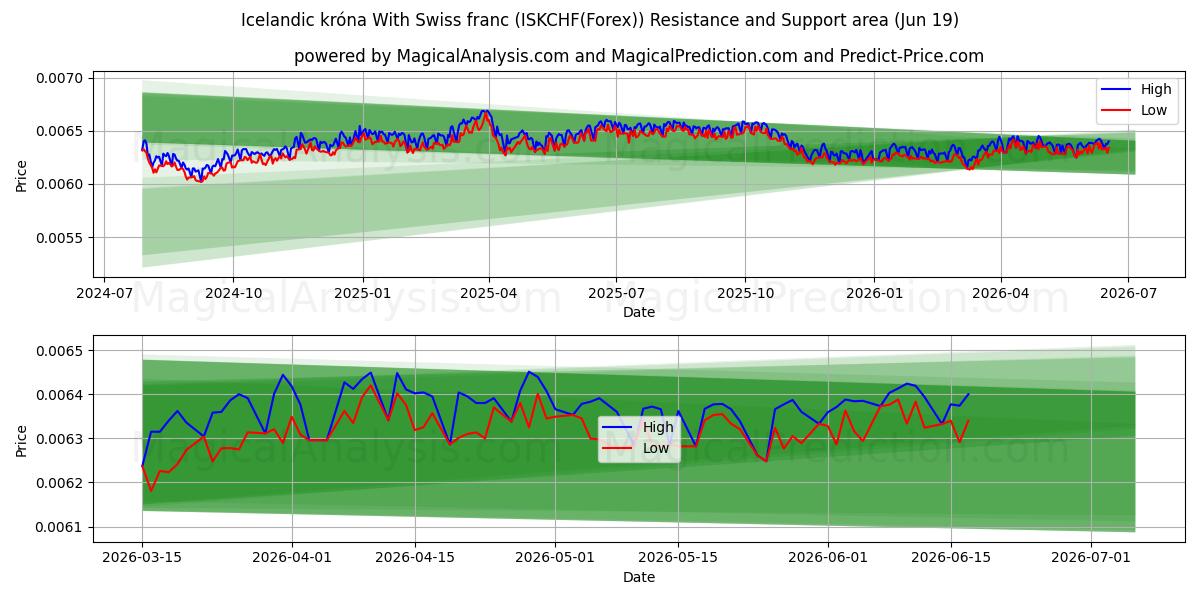
Task: Click the 2025-10 date tick label
Action: pyautogui.click(x=744, y=293)
